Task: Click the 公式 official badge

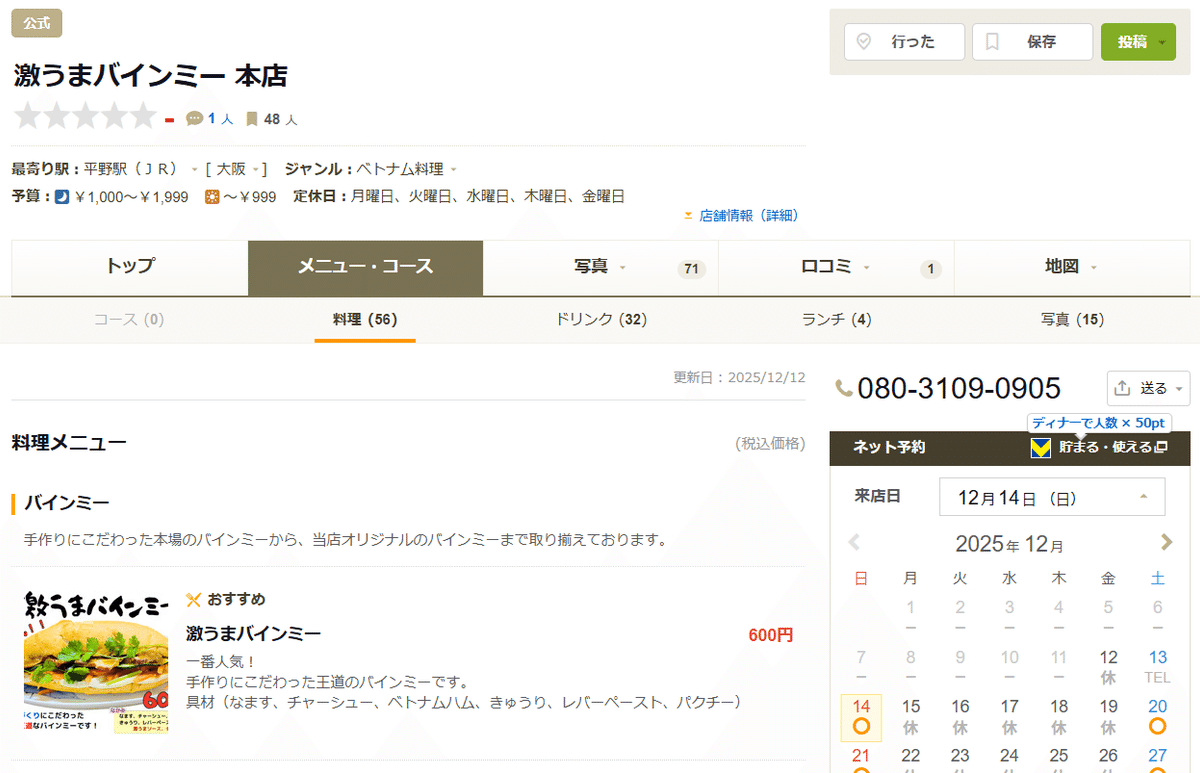Action: click(x=37, y=22)
